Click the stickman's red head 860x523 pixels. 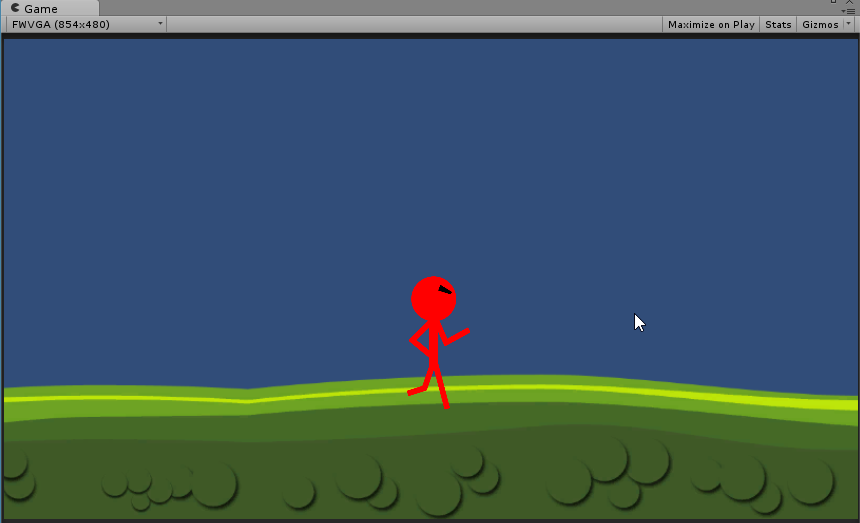click(x=430, y=300)
